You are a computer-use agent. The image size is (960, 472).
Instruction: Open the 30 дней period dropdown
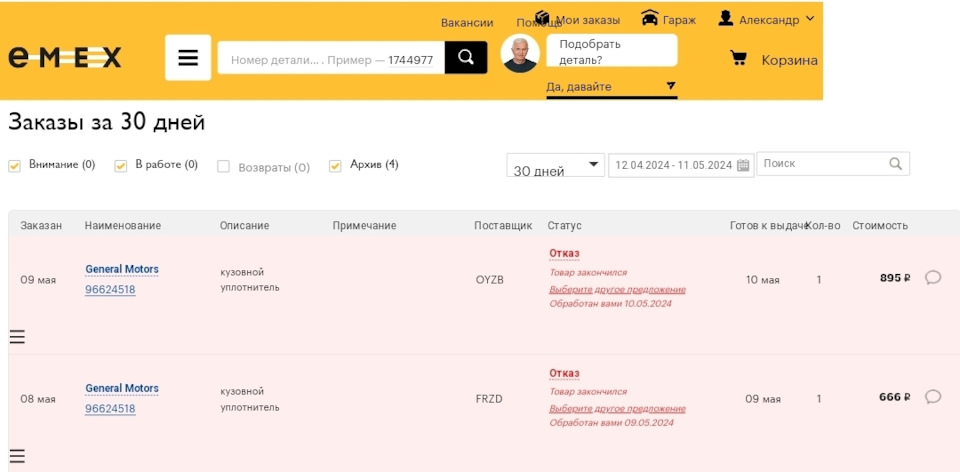pyautogui.click(x=555, y=166)
